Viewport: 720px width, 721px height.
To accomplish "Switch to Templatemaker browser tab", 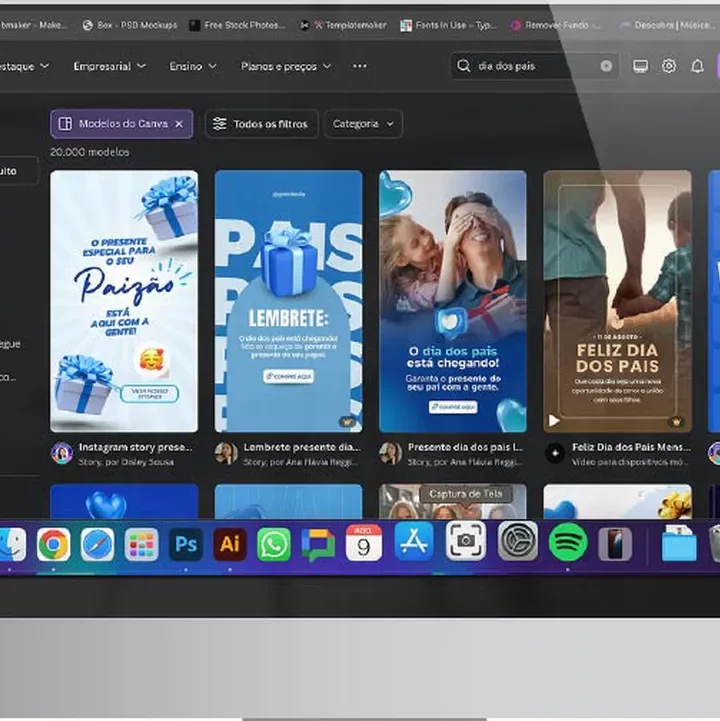I will pos(344,25).
